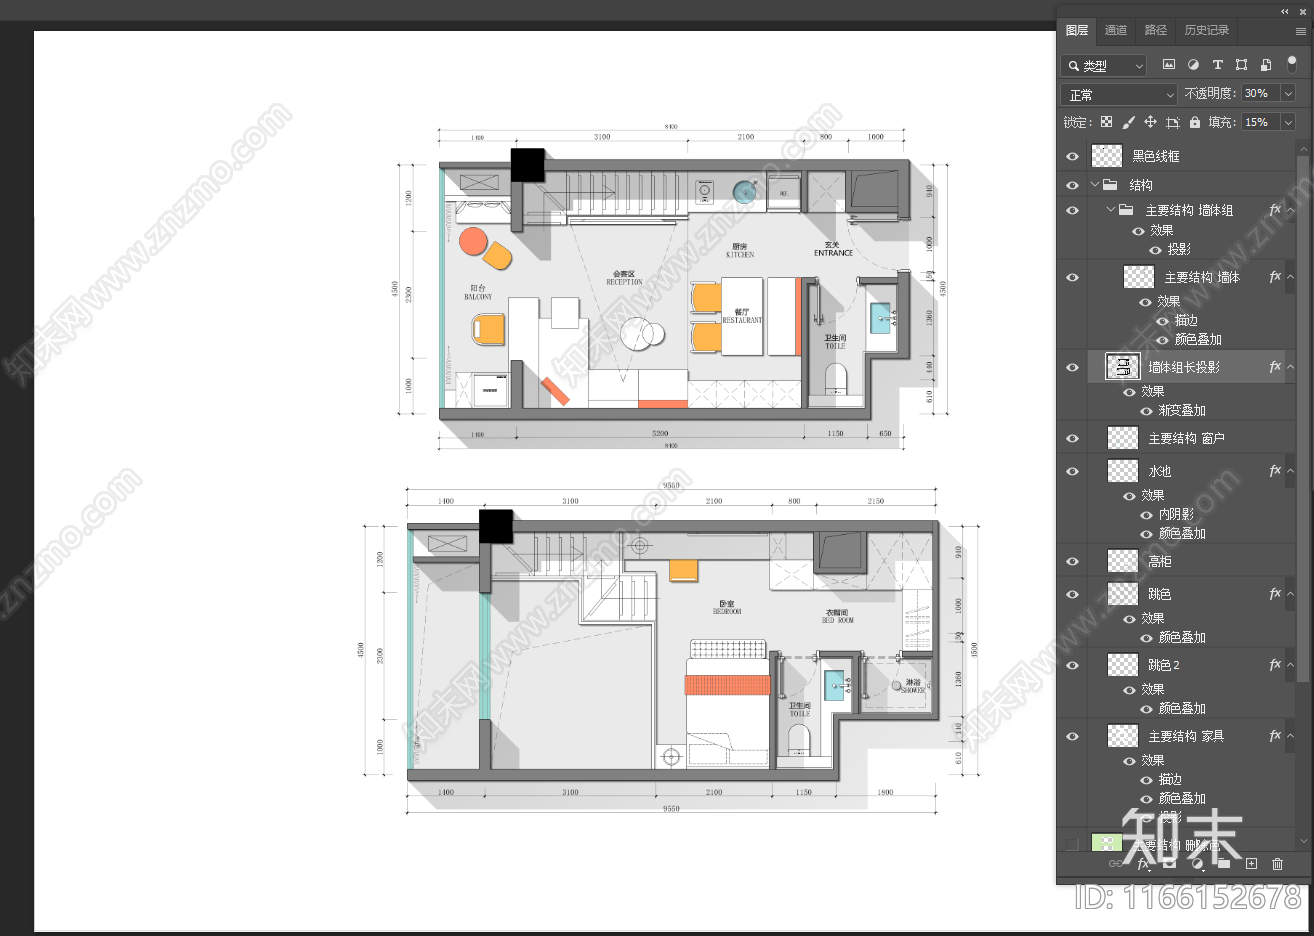
Task: Click lock all padlock icon
Action: [1194, 122]
